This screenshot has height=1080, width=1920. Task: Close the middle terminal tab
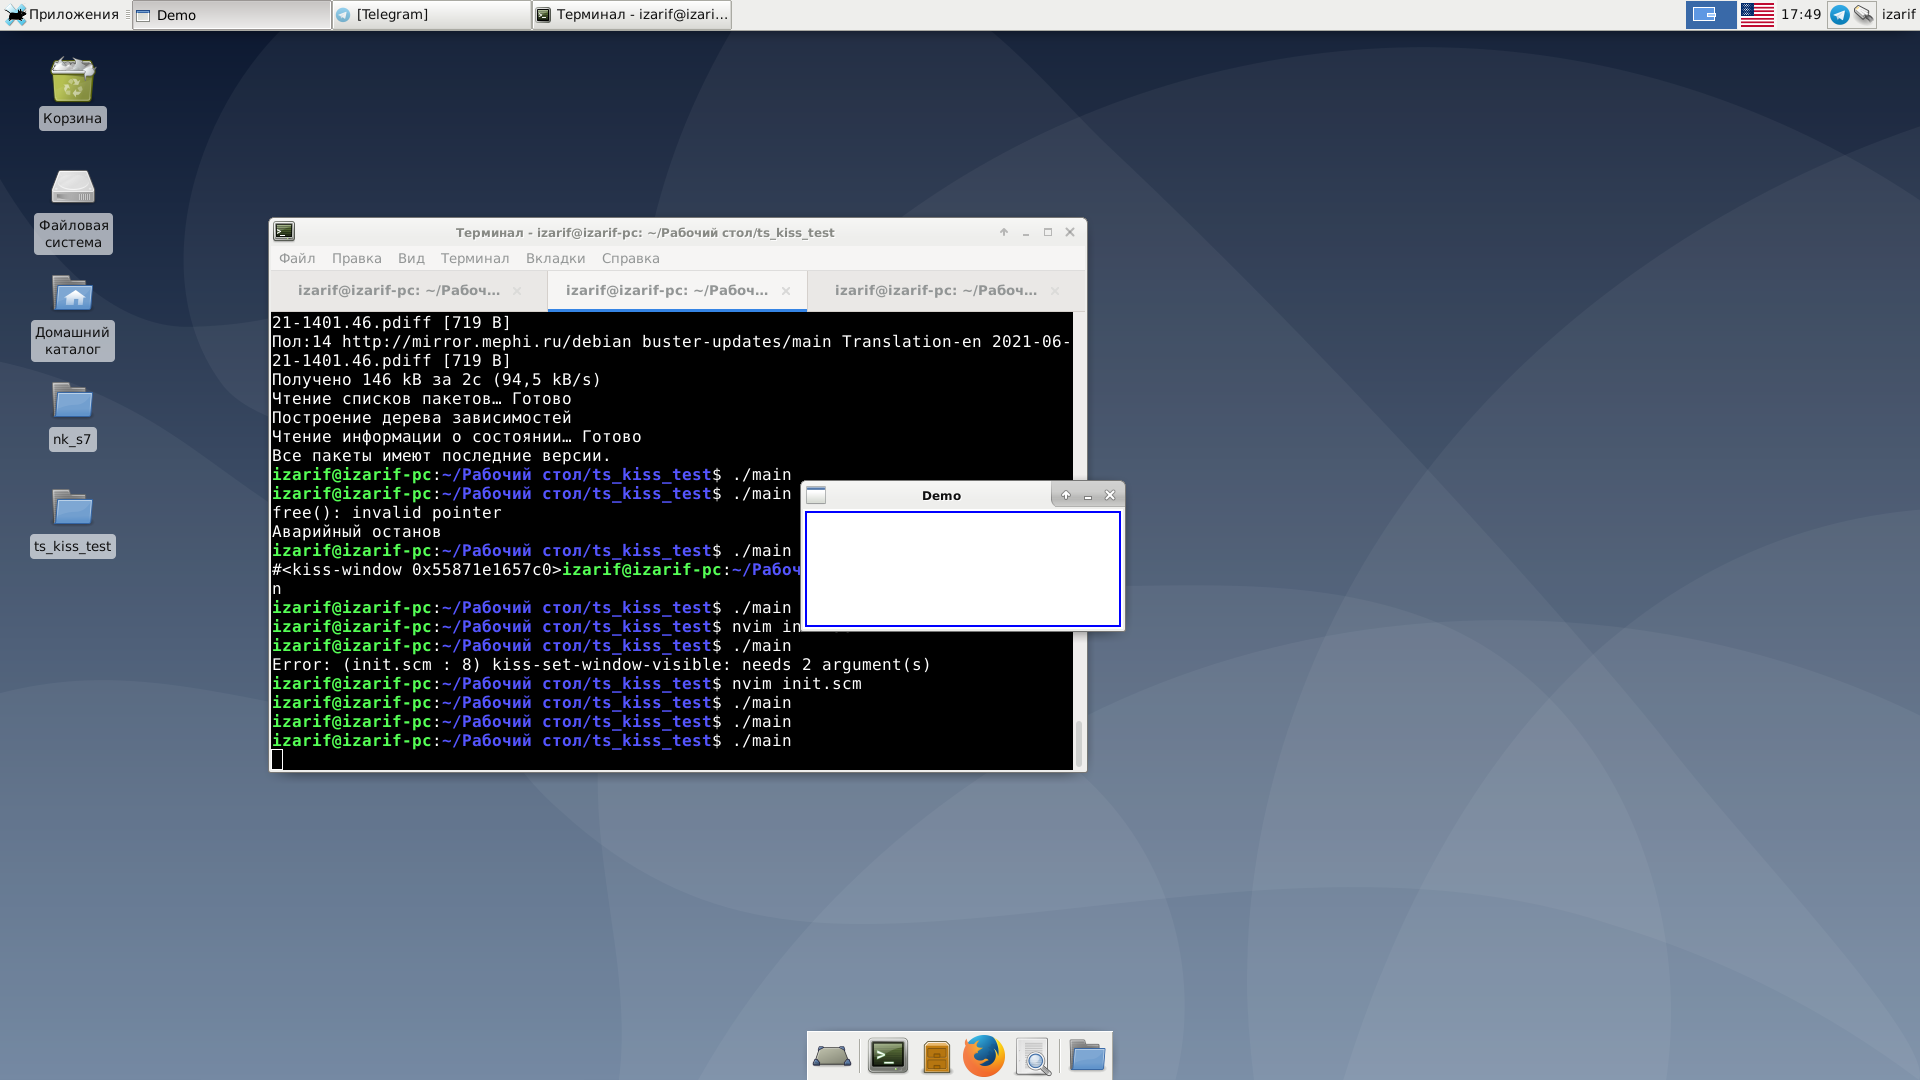(x=786, y=291)
